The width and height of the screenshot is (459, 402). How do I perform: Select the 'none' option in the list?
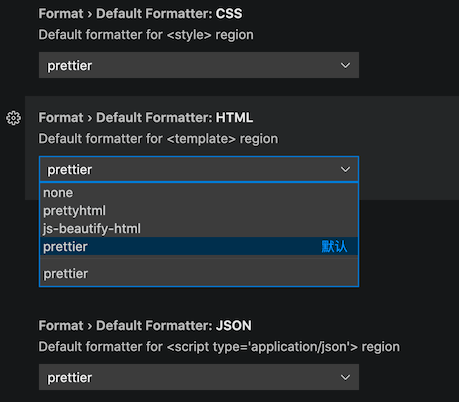199,193
